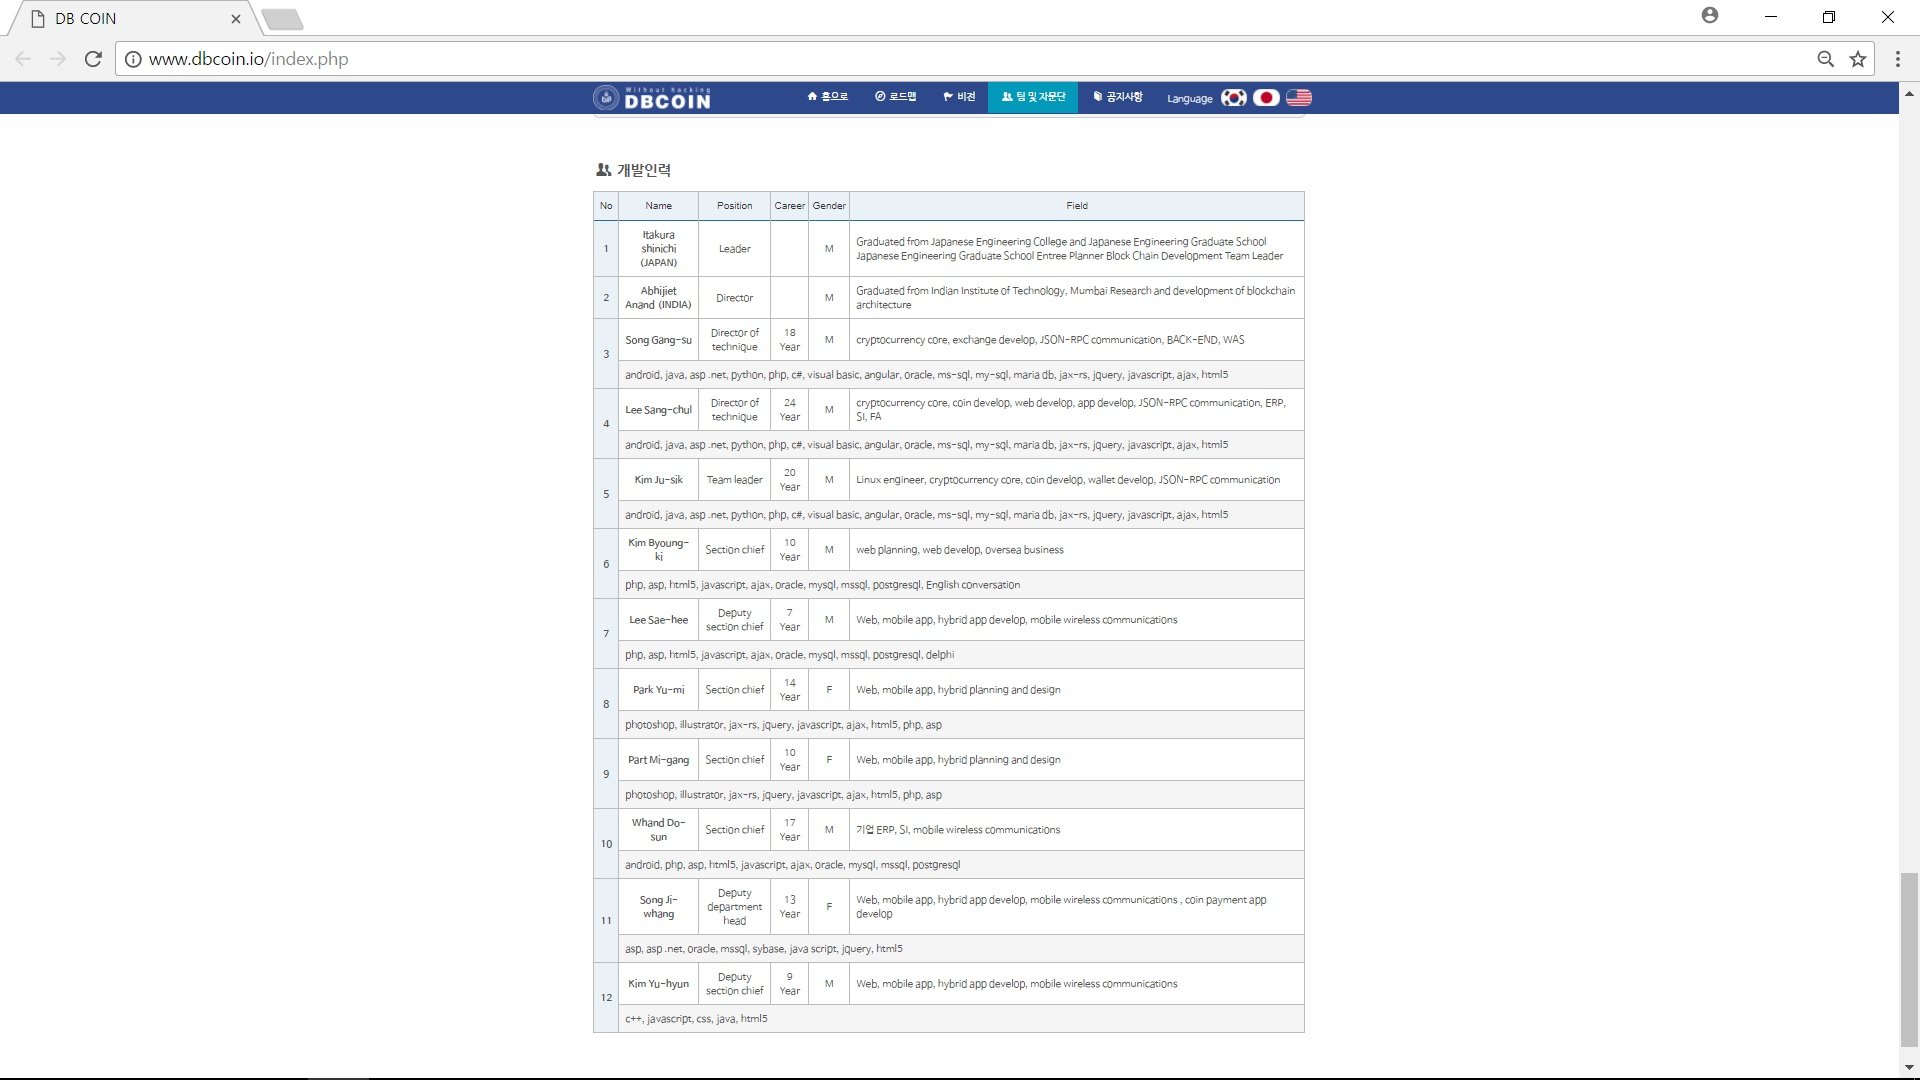Screen dimensions: 1920x1080
Task: Open 팀 및 자문단 team menu
Action: click(x=1033, y=97)
